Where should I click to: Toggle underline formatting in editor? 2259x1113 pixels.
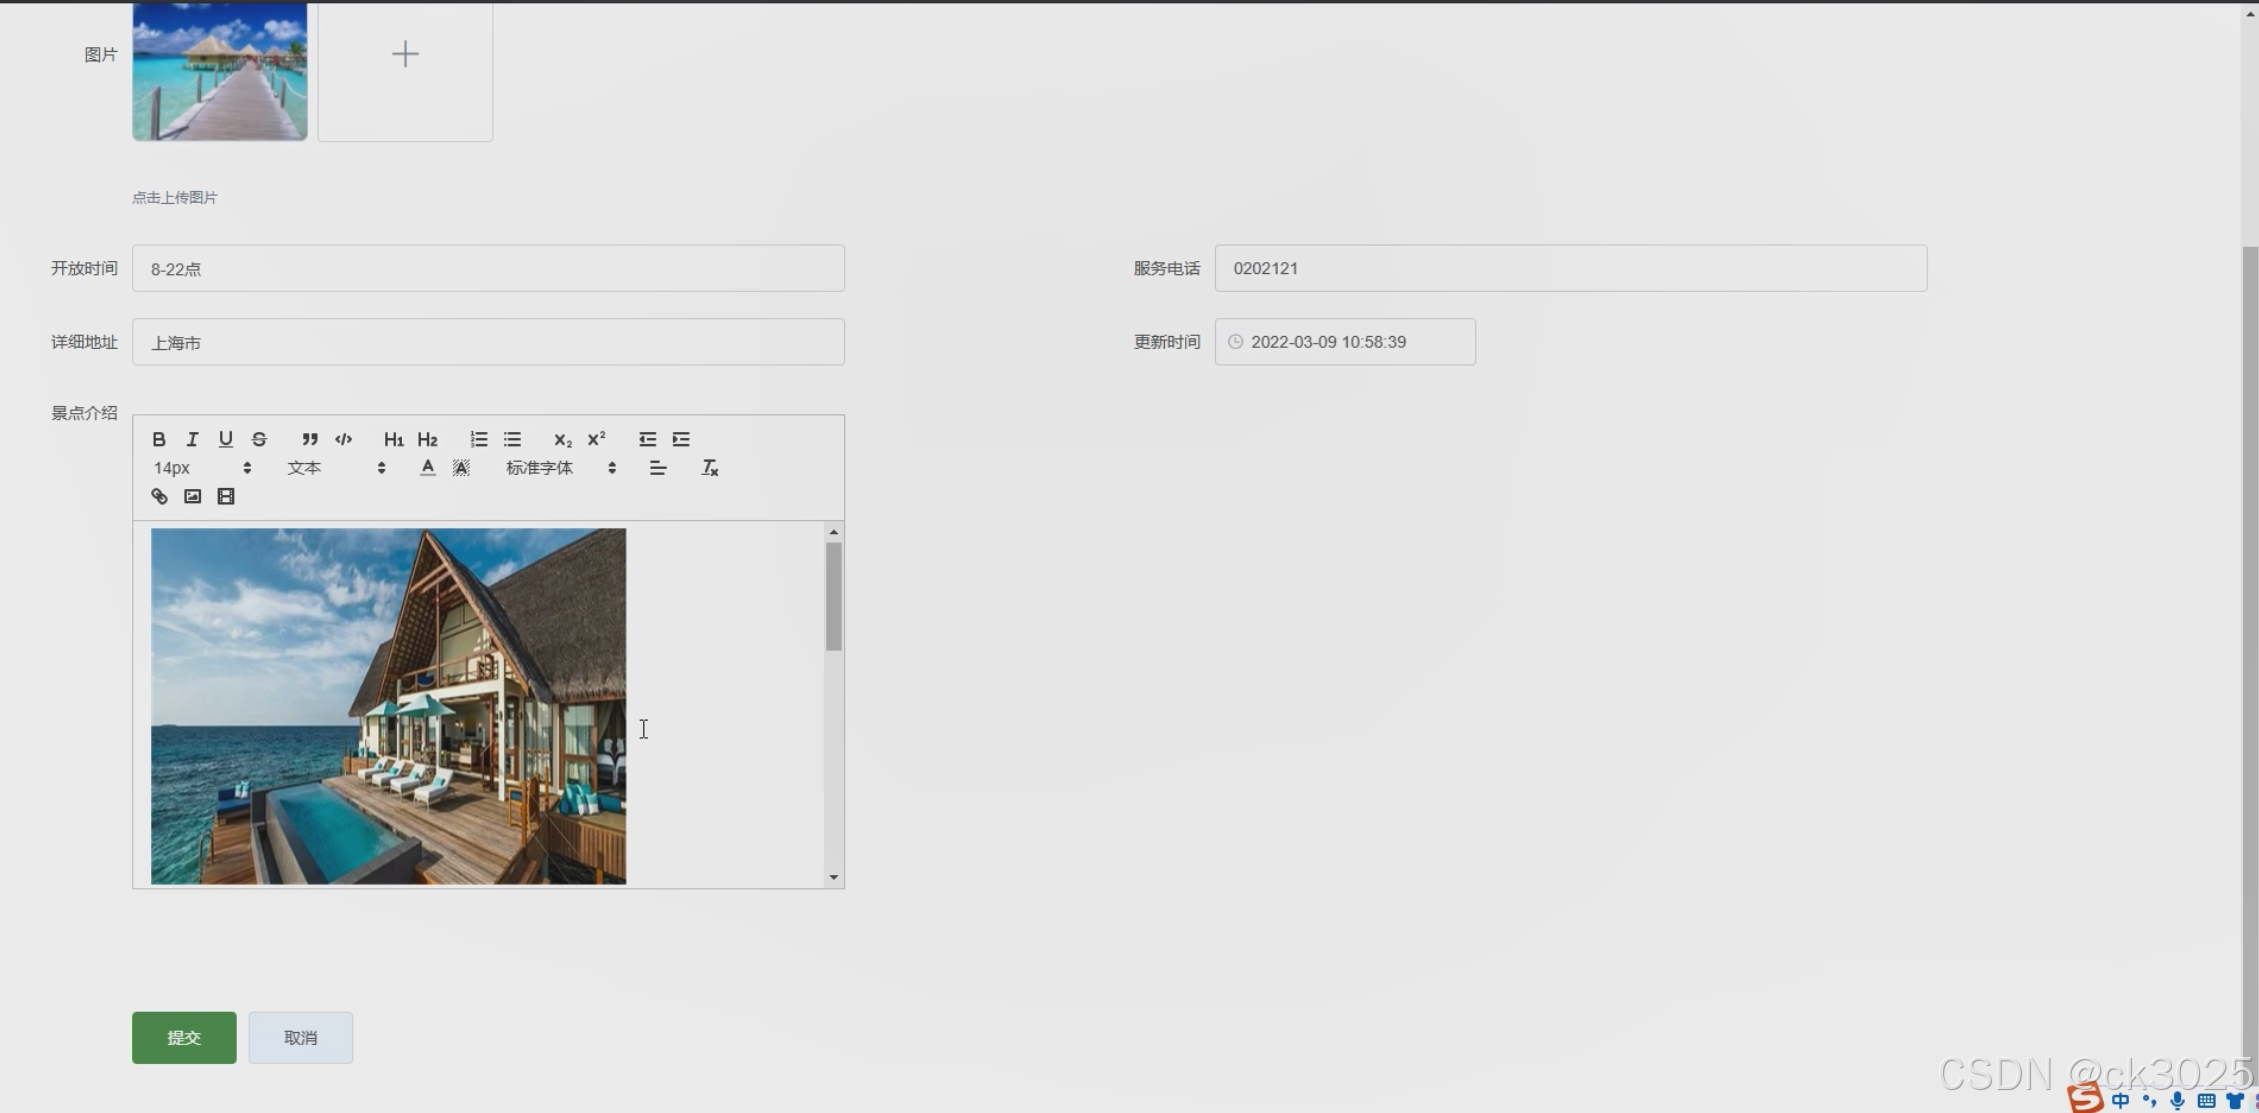pyautogui.click(x=226, y=439)
